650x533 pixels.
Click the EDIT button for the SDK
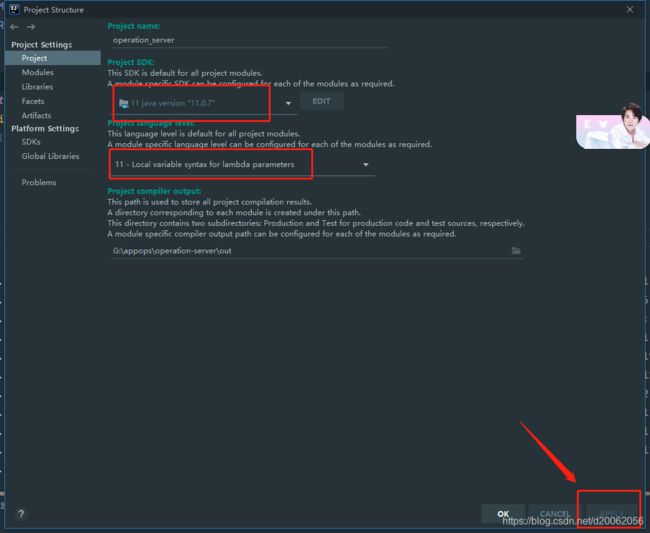pyautogui.click(x=322, y=101)
